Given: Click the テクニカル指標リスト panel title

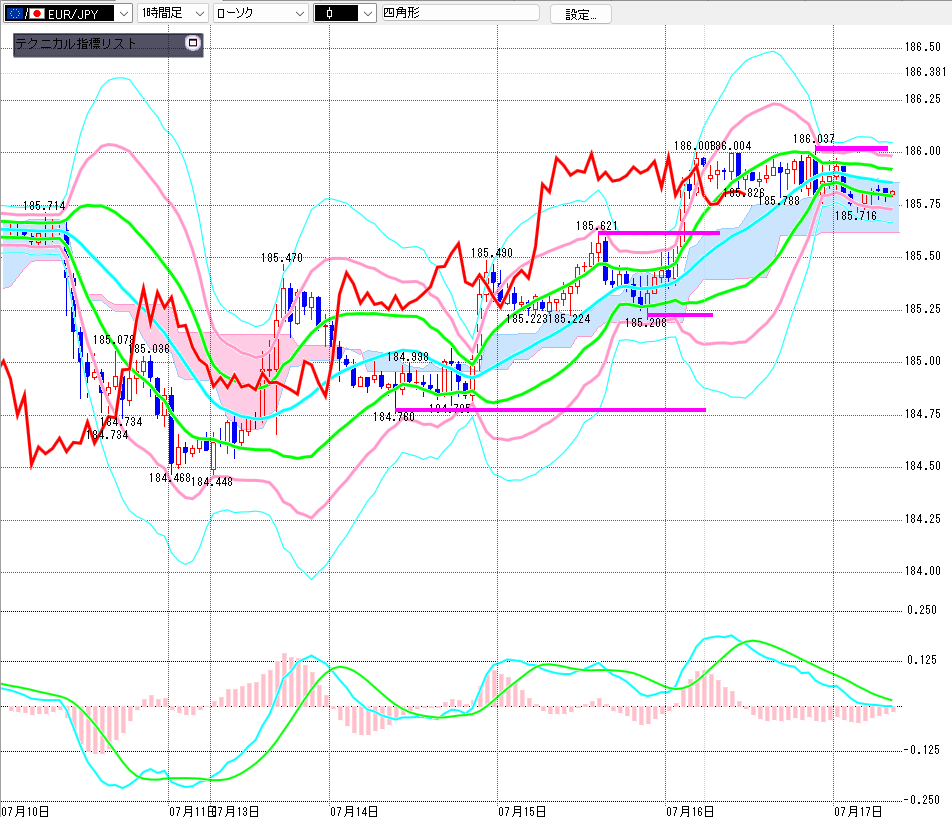Looking at the screenshot, I should 75,44.
